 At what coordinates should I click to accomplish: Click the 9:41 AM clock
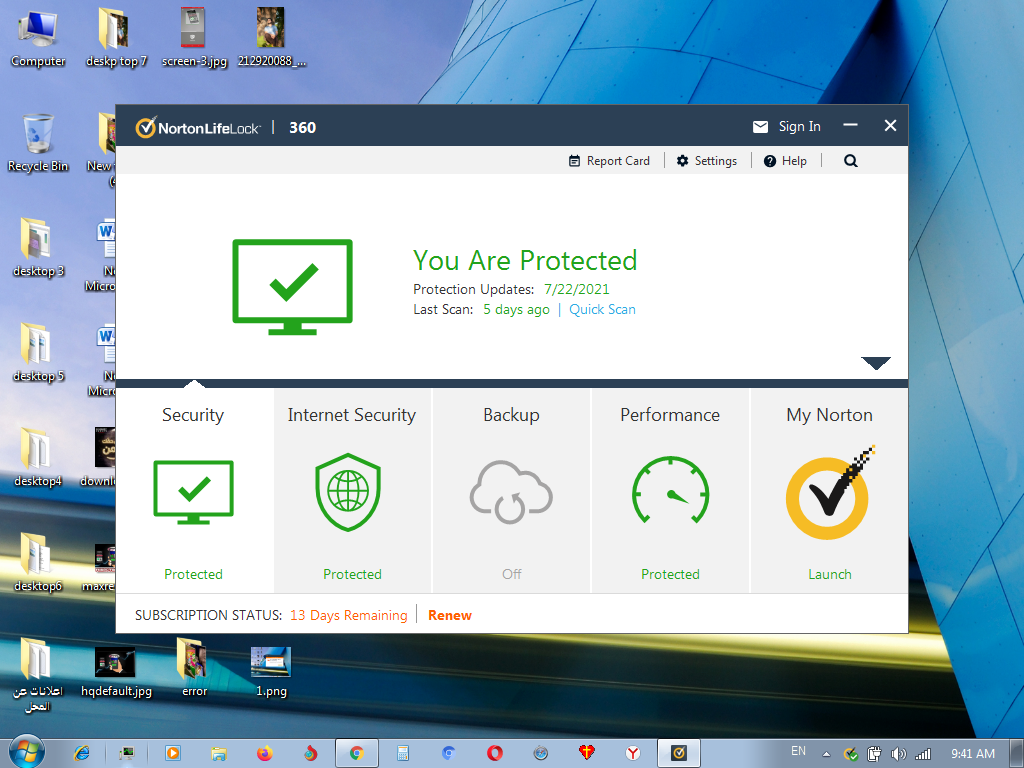(x=972, y=754)
